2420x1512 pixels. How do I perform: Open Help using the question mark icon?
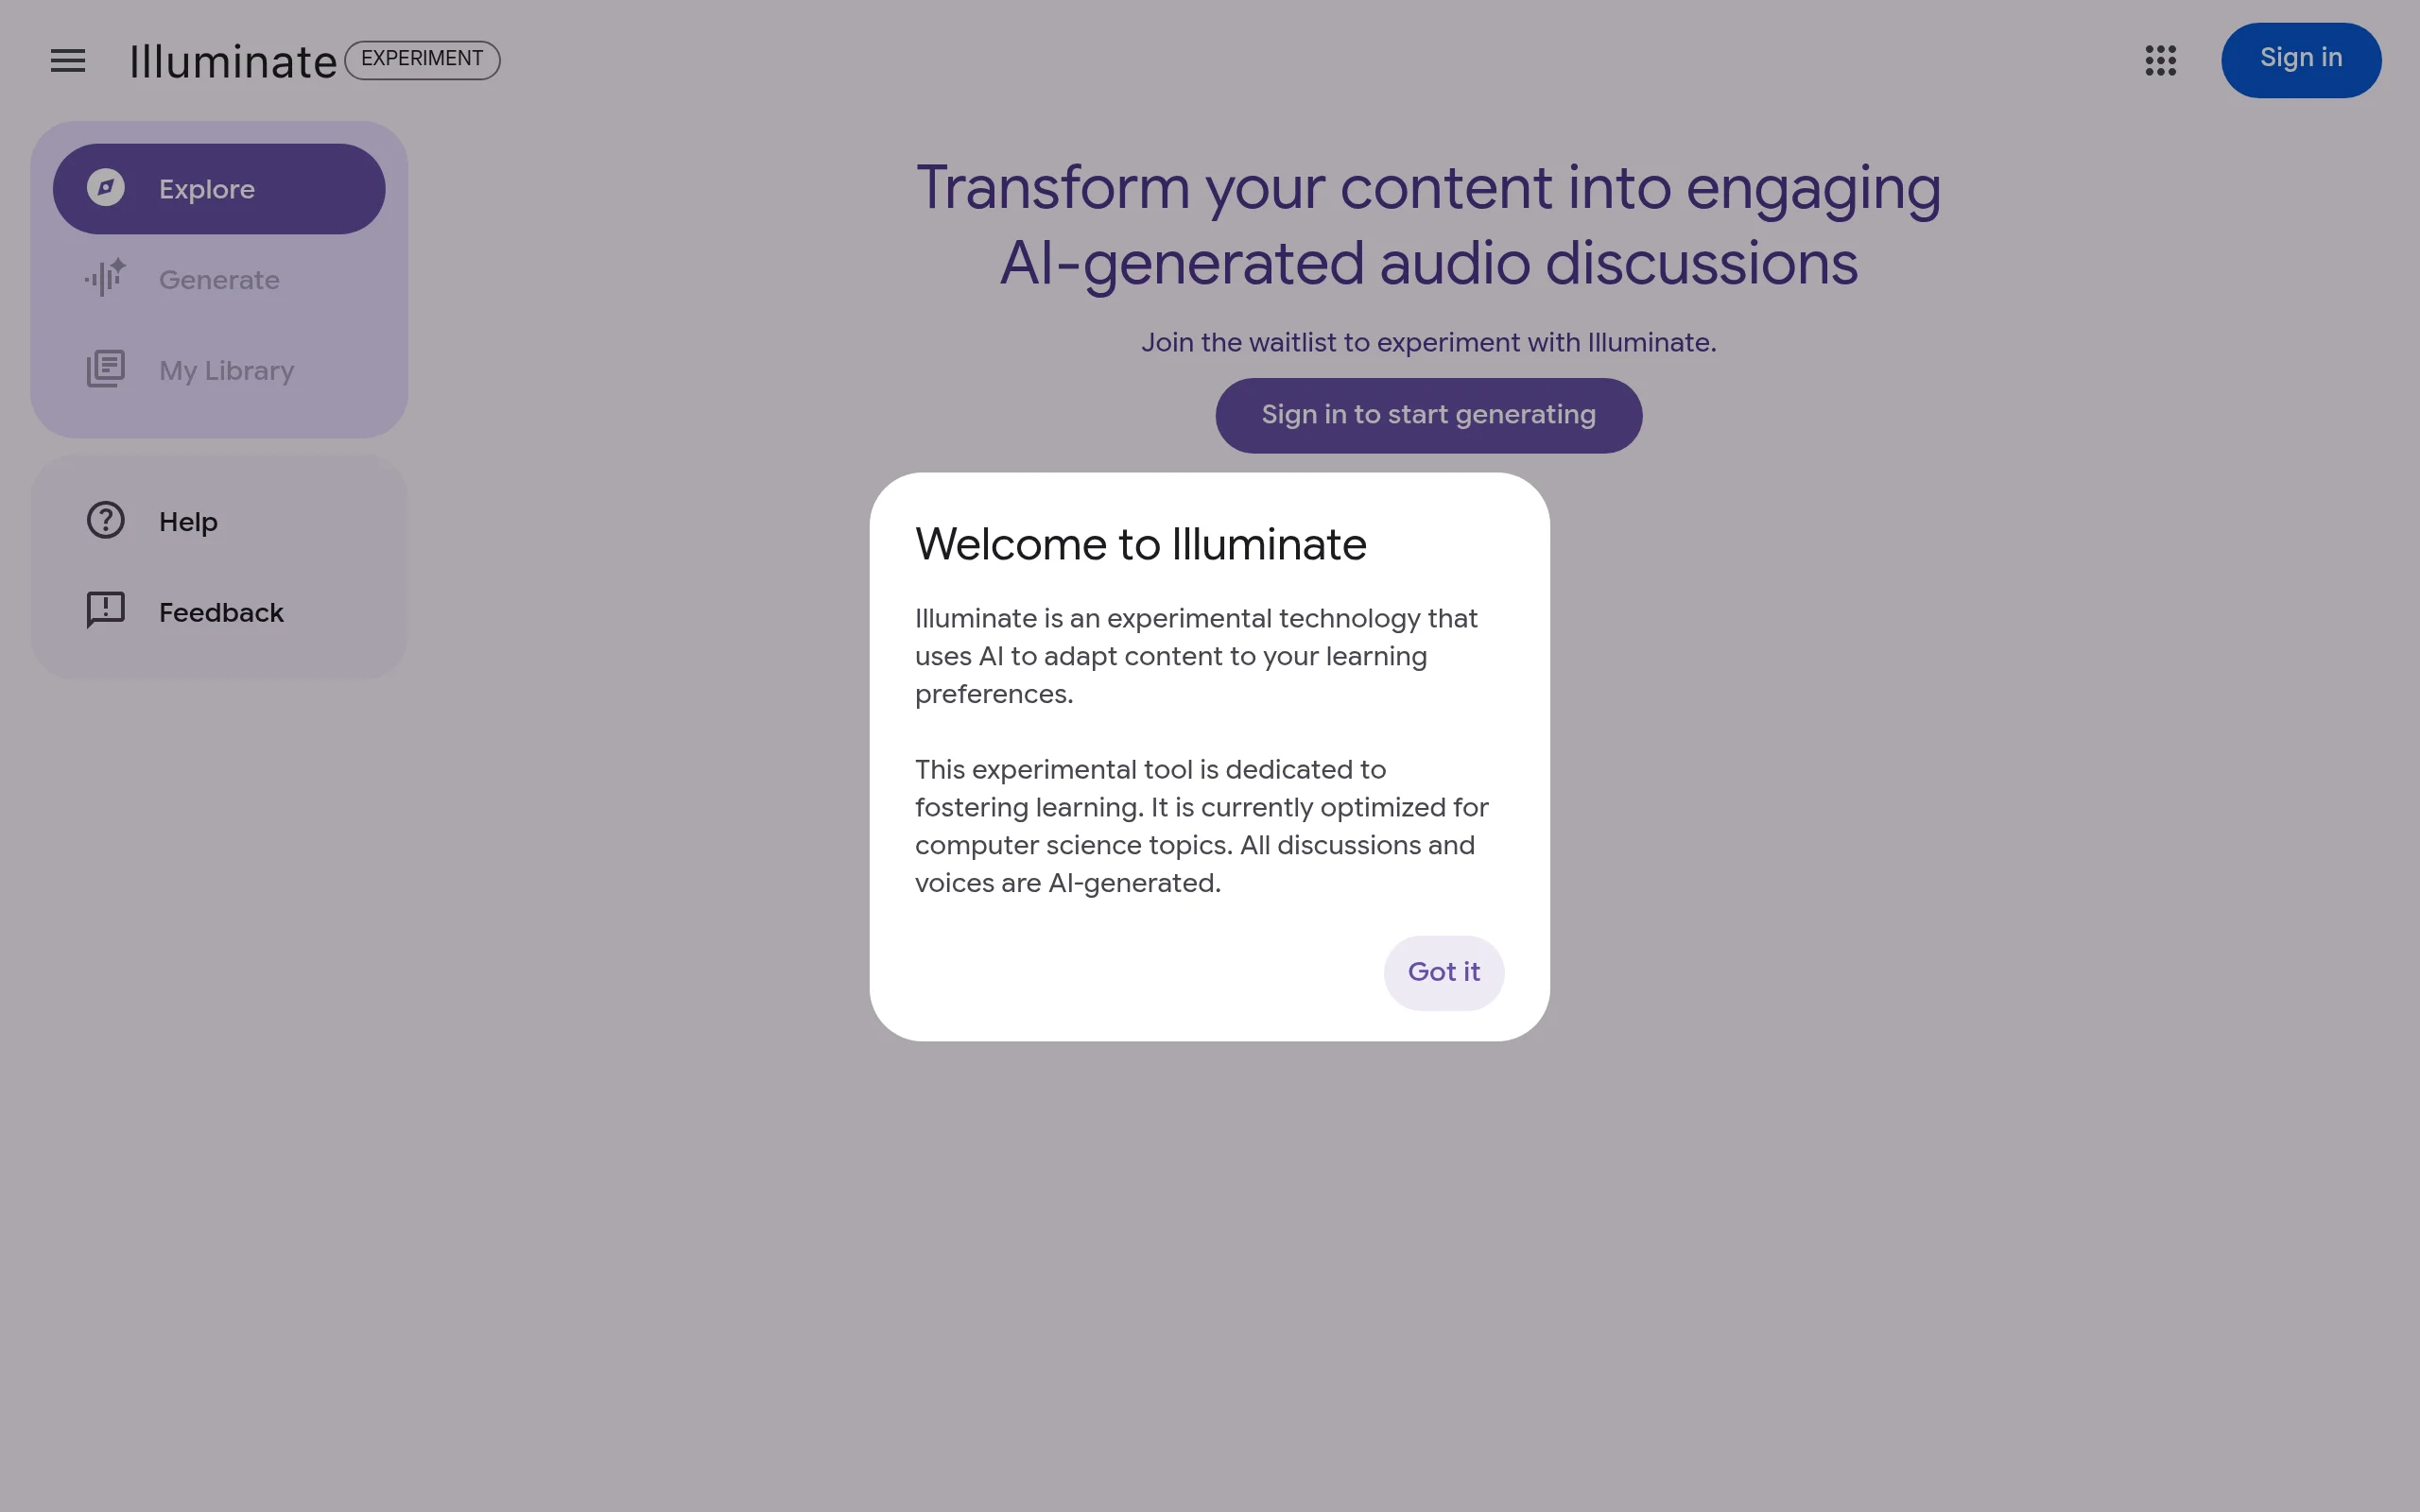[105, 520]
